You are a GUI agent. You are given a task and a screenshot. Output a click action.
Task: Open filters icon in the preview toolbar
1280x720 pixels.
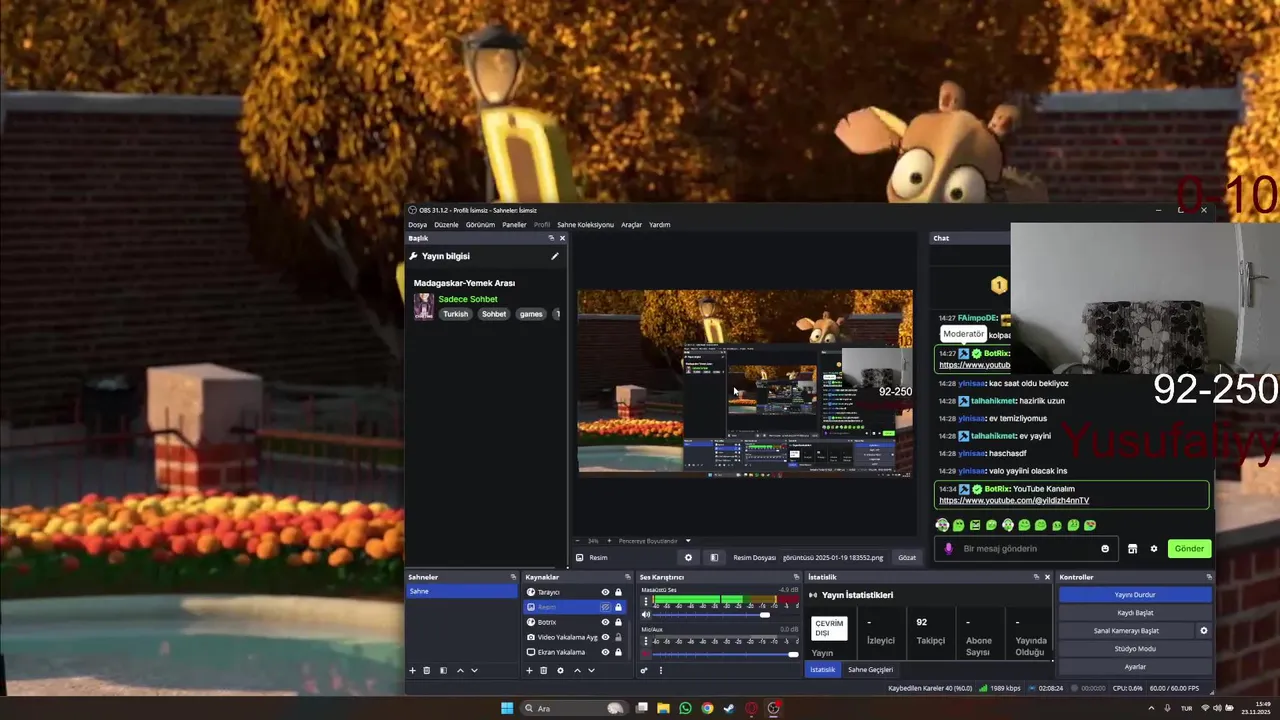pos(714,557)
